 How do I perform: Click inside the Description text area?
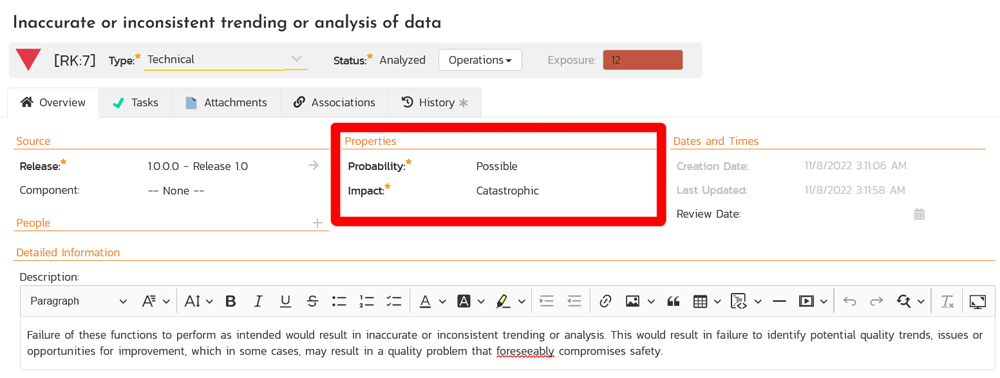[x=507, y=343]
